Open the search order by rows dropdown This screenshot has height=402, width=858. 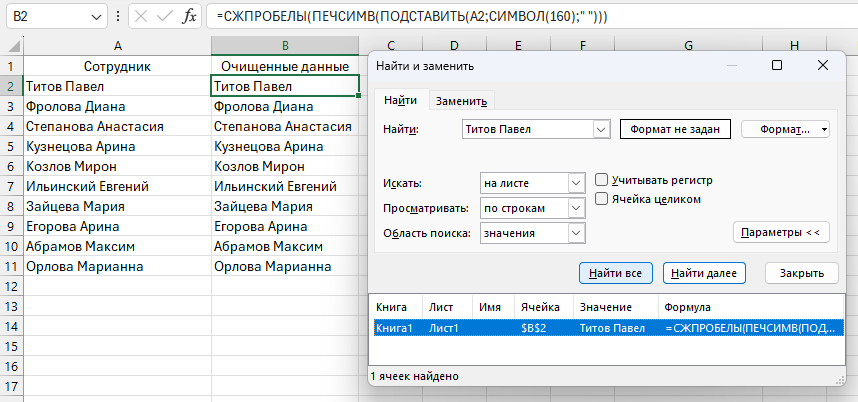tap(575, 208)
